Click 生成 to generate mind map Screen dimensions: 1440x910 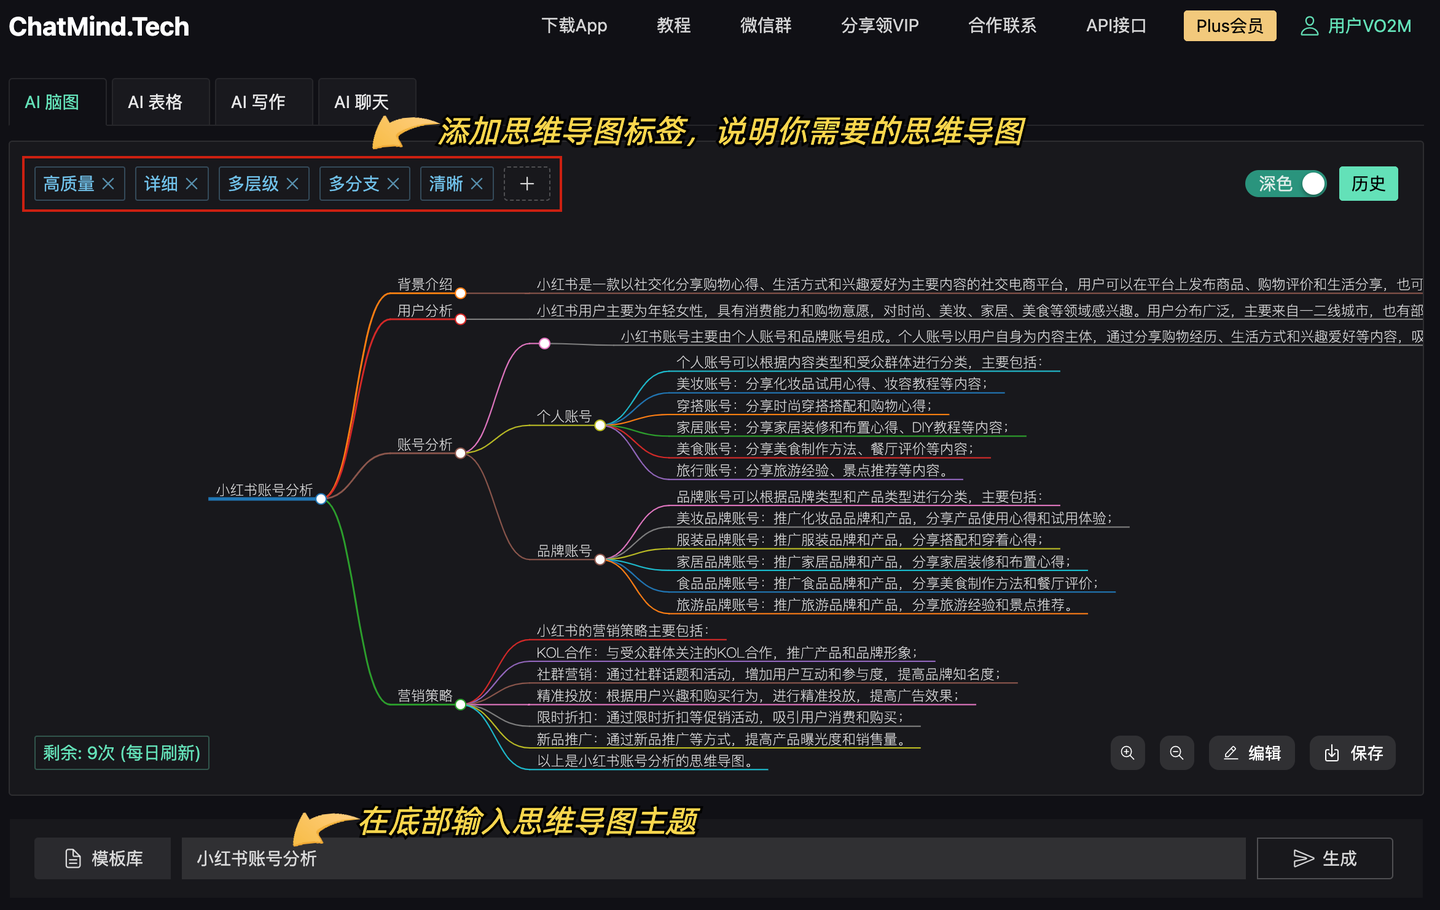[1325, 858]
